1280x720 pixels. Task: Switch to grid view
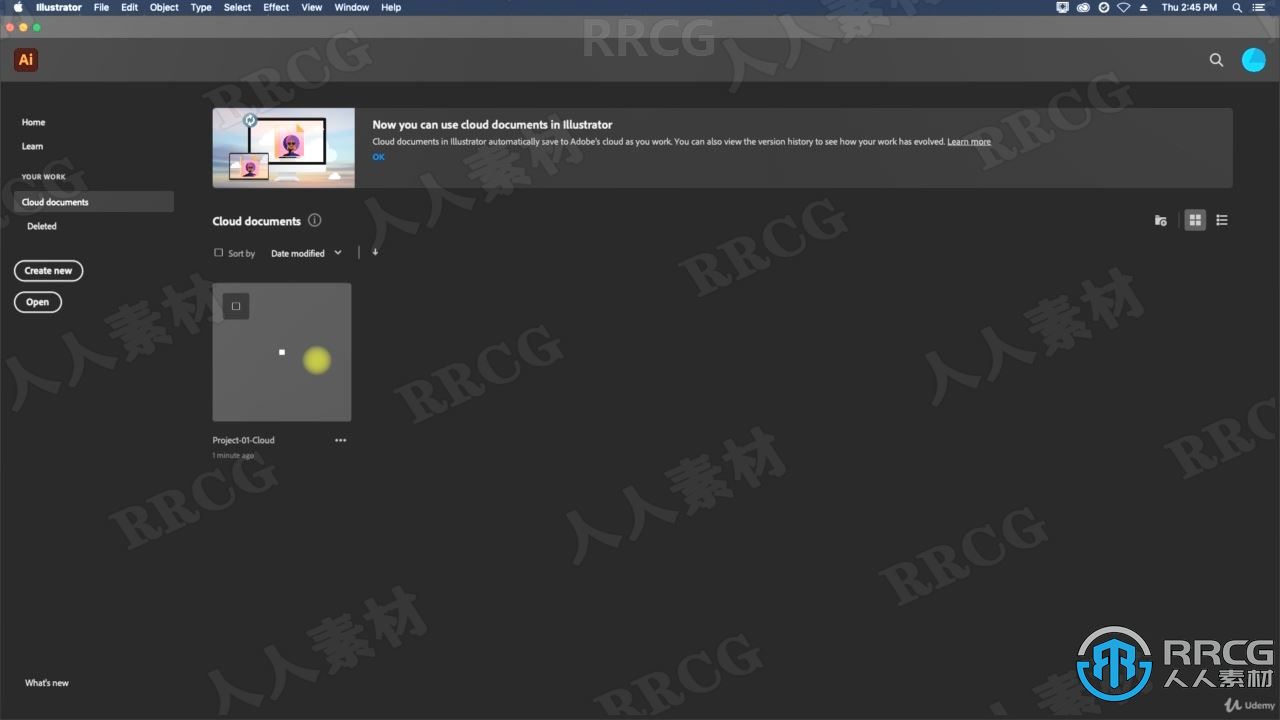pos(1195,220)
